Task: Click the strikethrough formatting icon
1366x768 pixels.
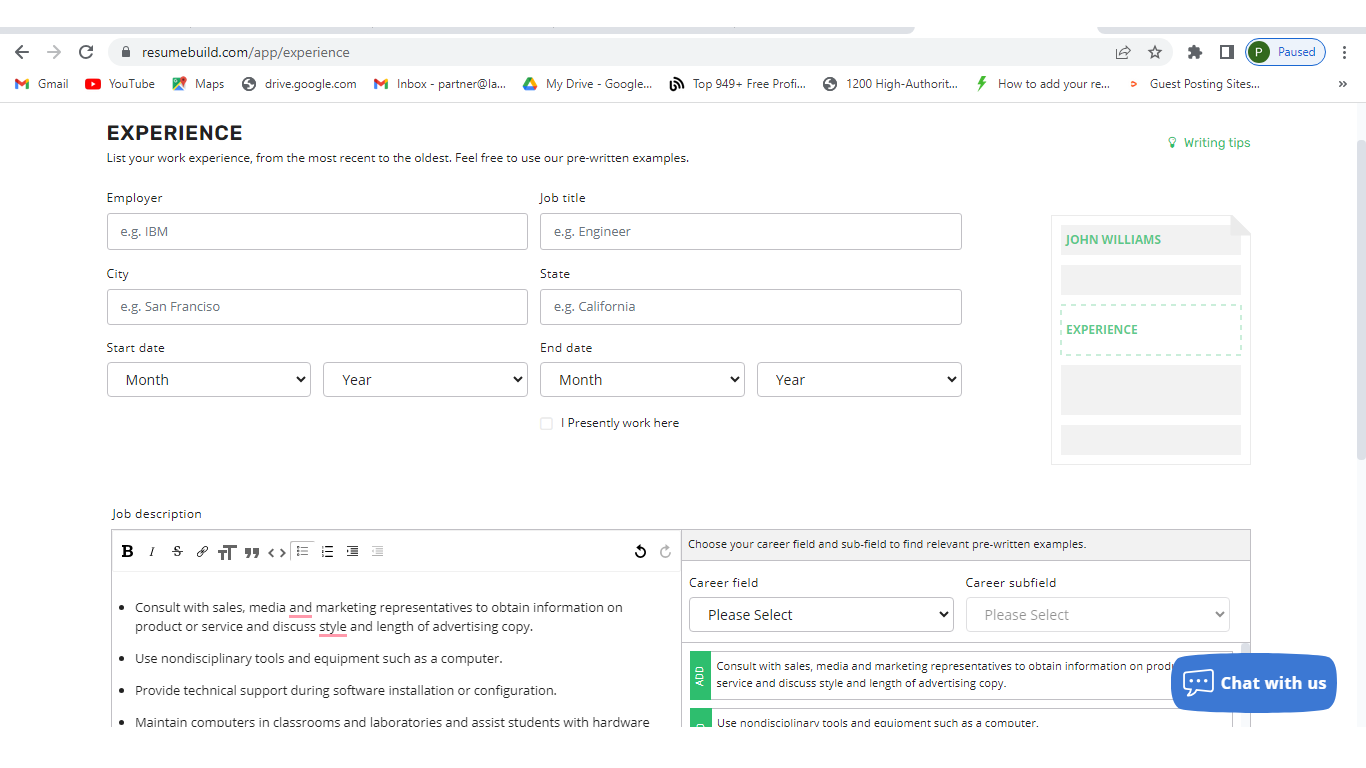Action: [x=177, y=551]
